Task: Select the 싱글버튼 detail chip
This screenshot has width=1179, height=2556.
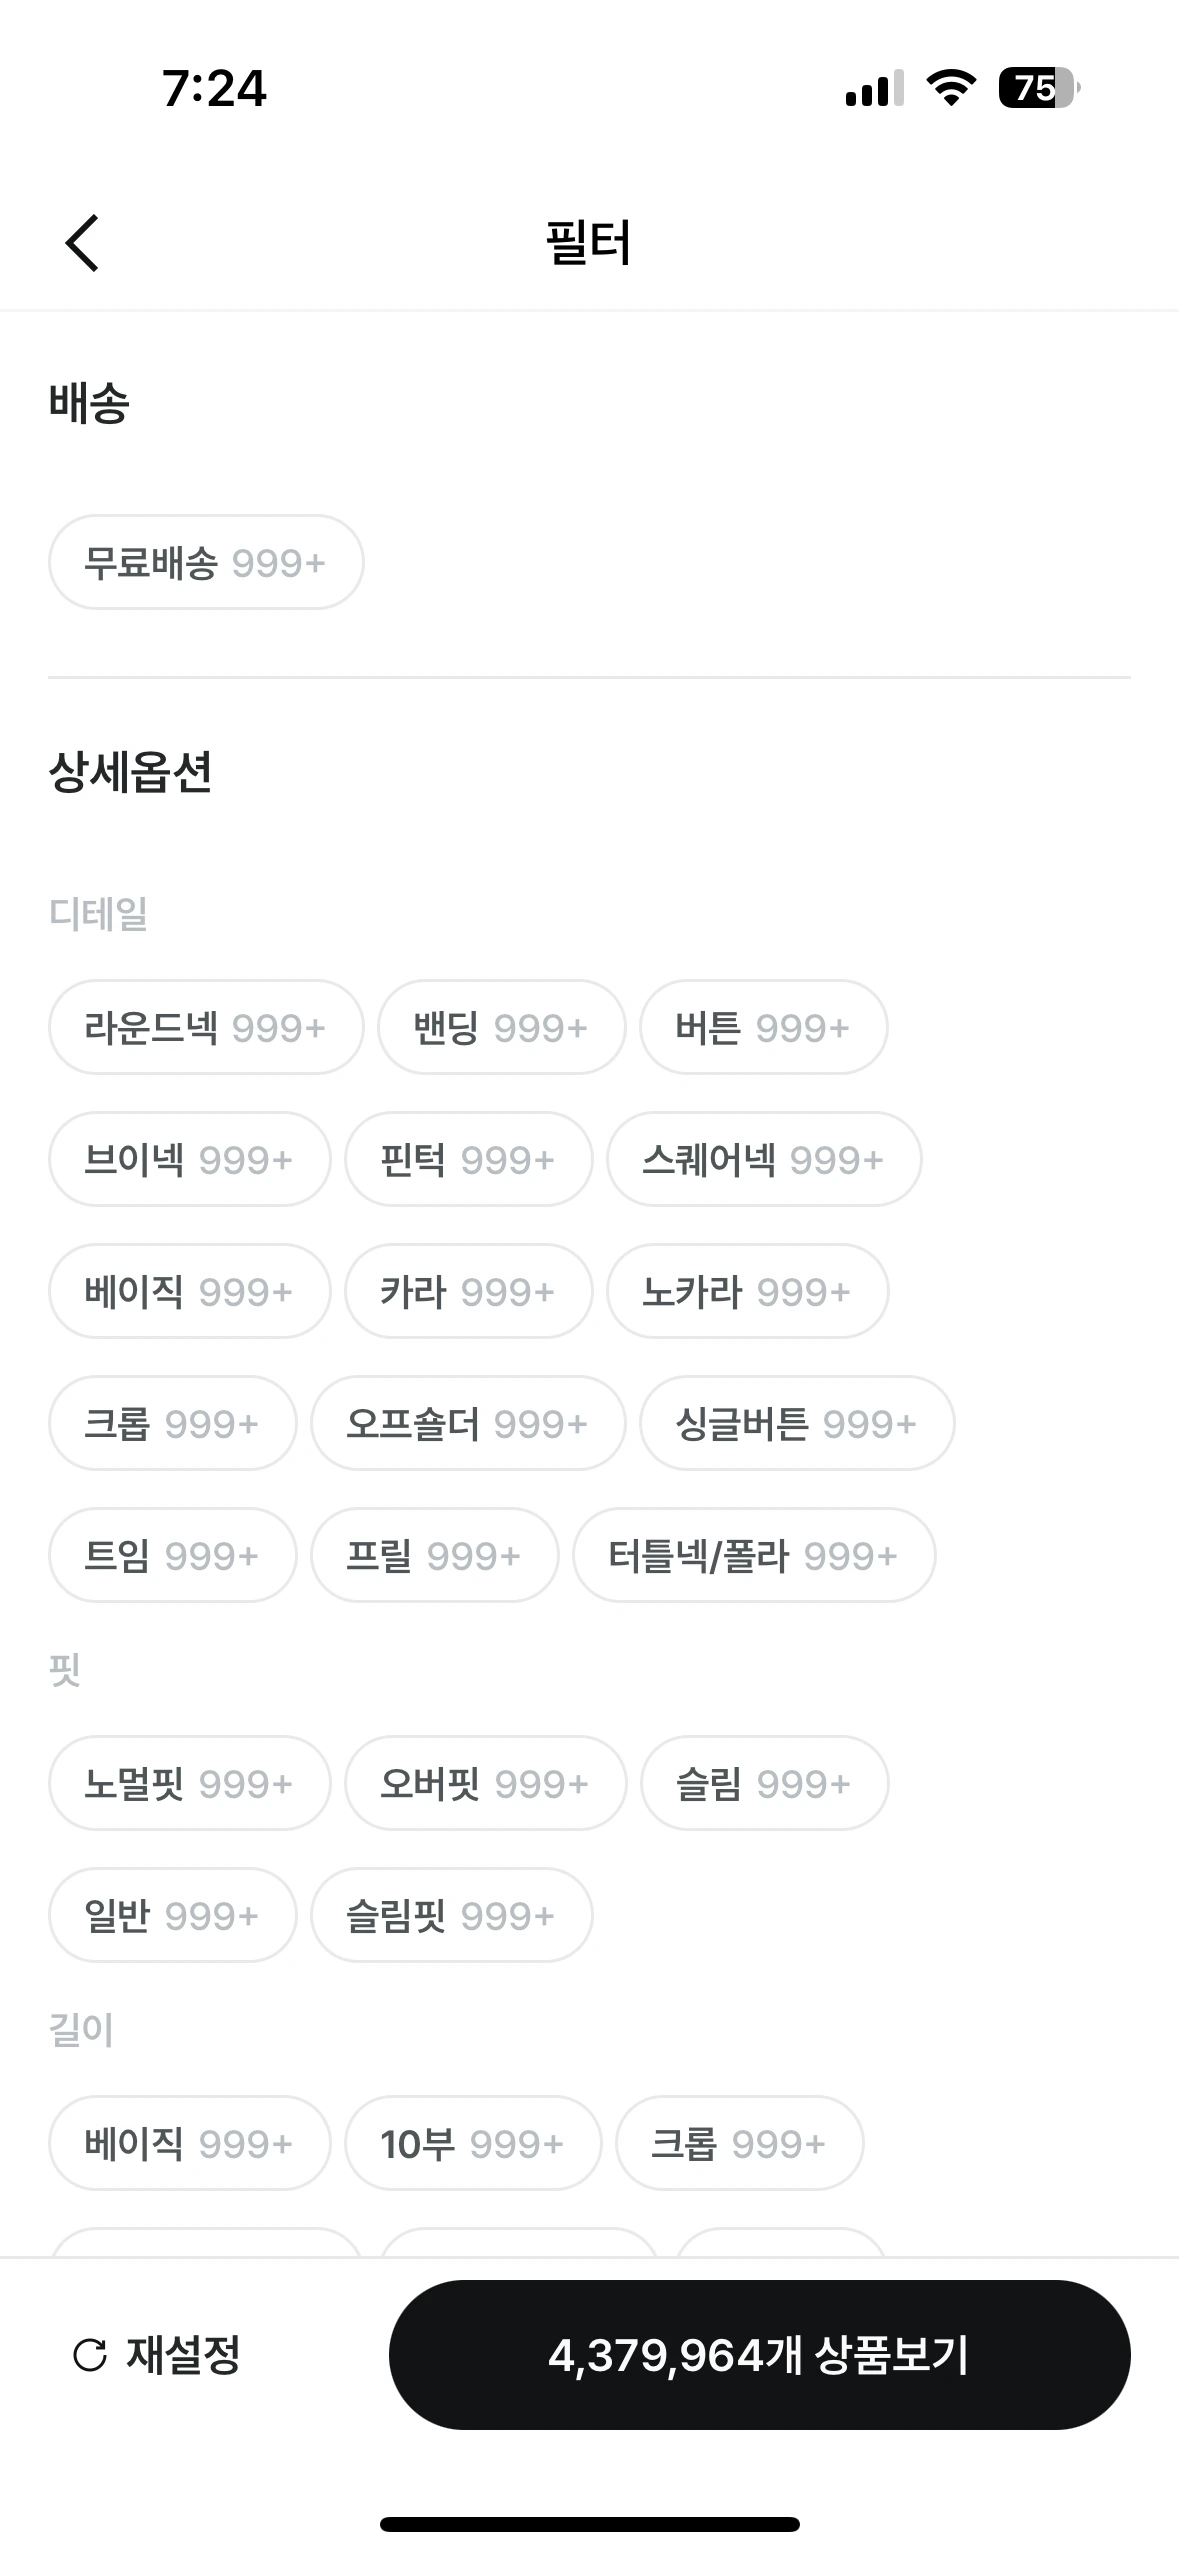Action: [x=797, y=1423]
